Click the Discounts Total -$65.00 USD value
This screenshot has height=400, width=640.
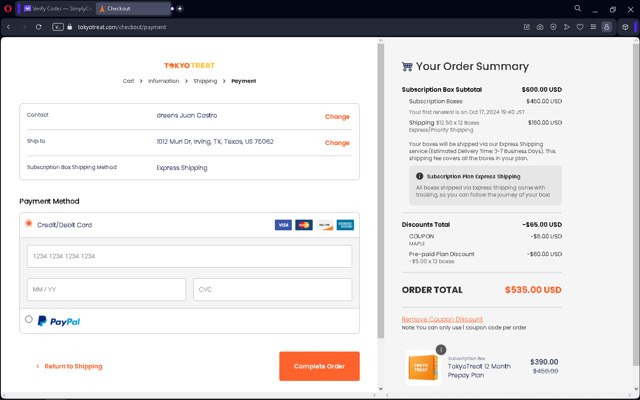click(542, 224)
